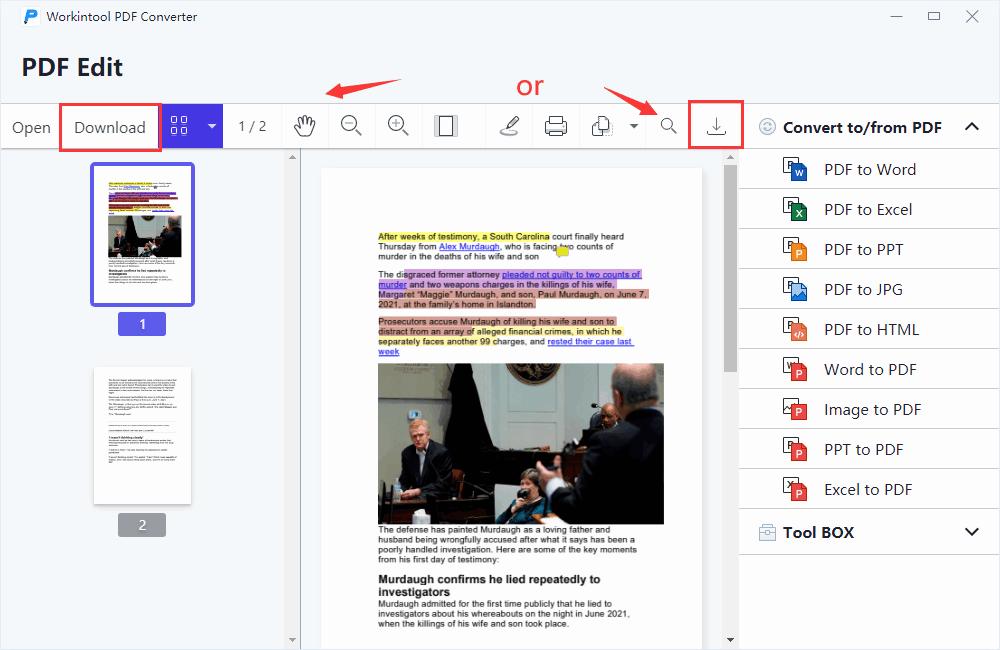Click the download arrow icon
Viewport: 1000px width, 650px height.
[716, 126]
